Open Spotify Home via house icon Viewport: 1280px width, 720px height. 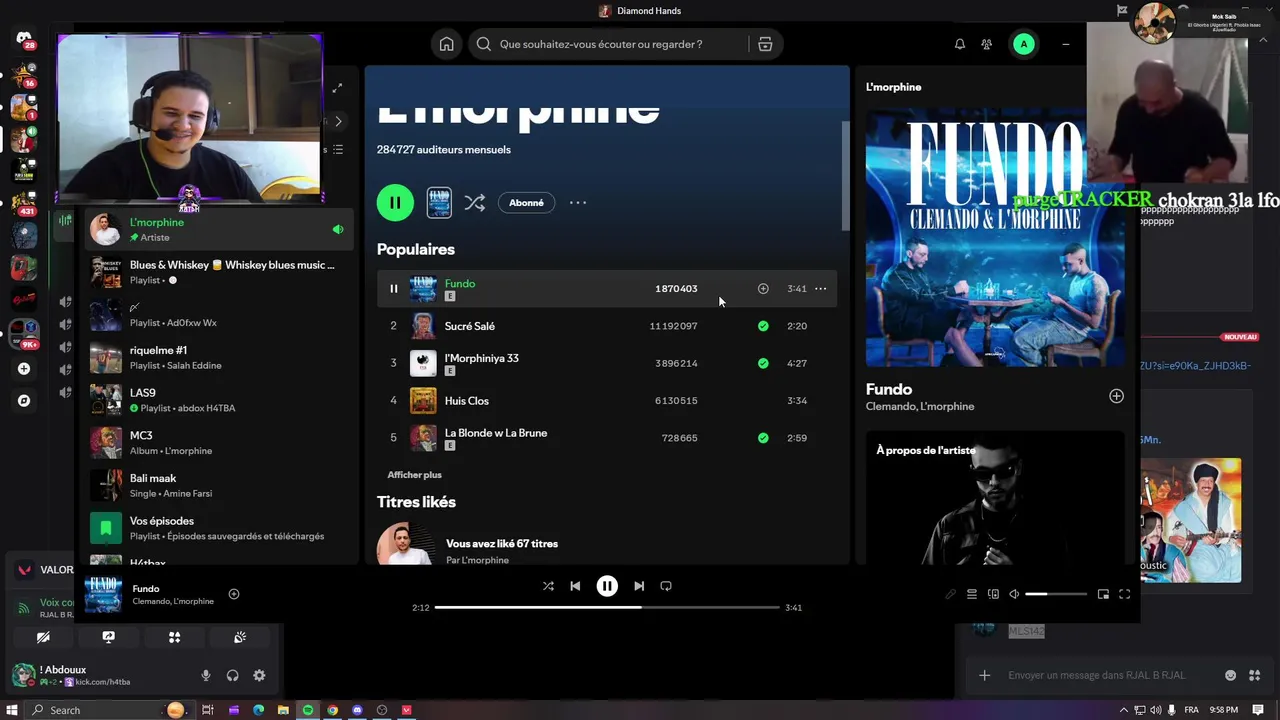coord(446,44)
